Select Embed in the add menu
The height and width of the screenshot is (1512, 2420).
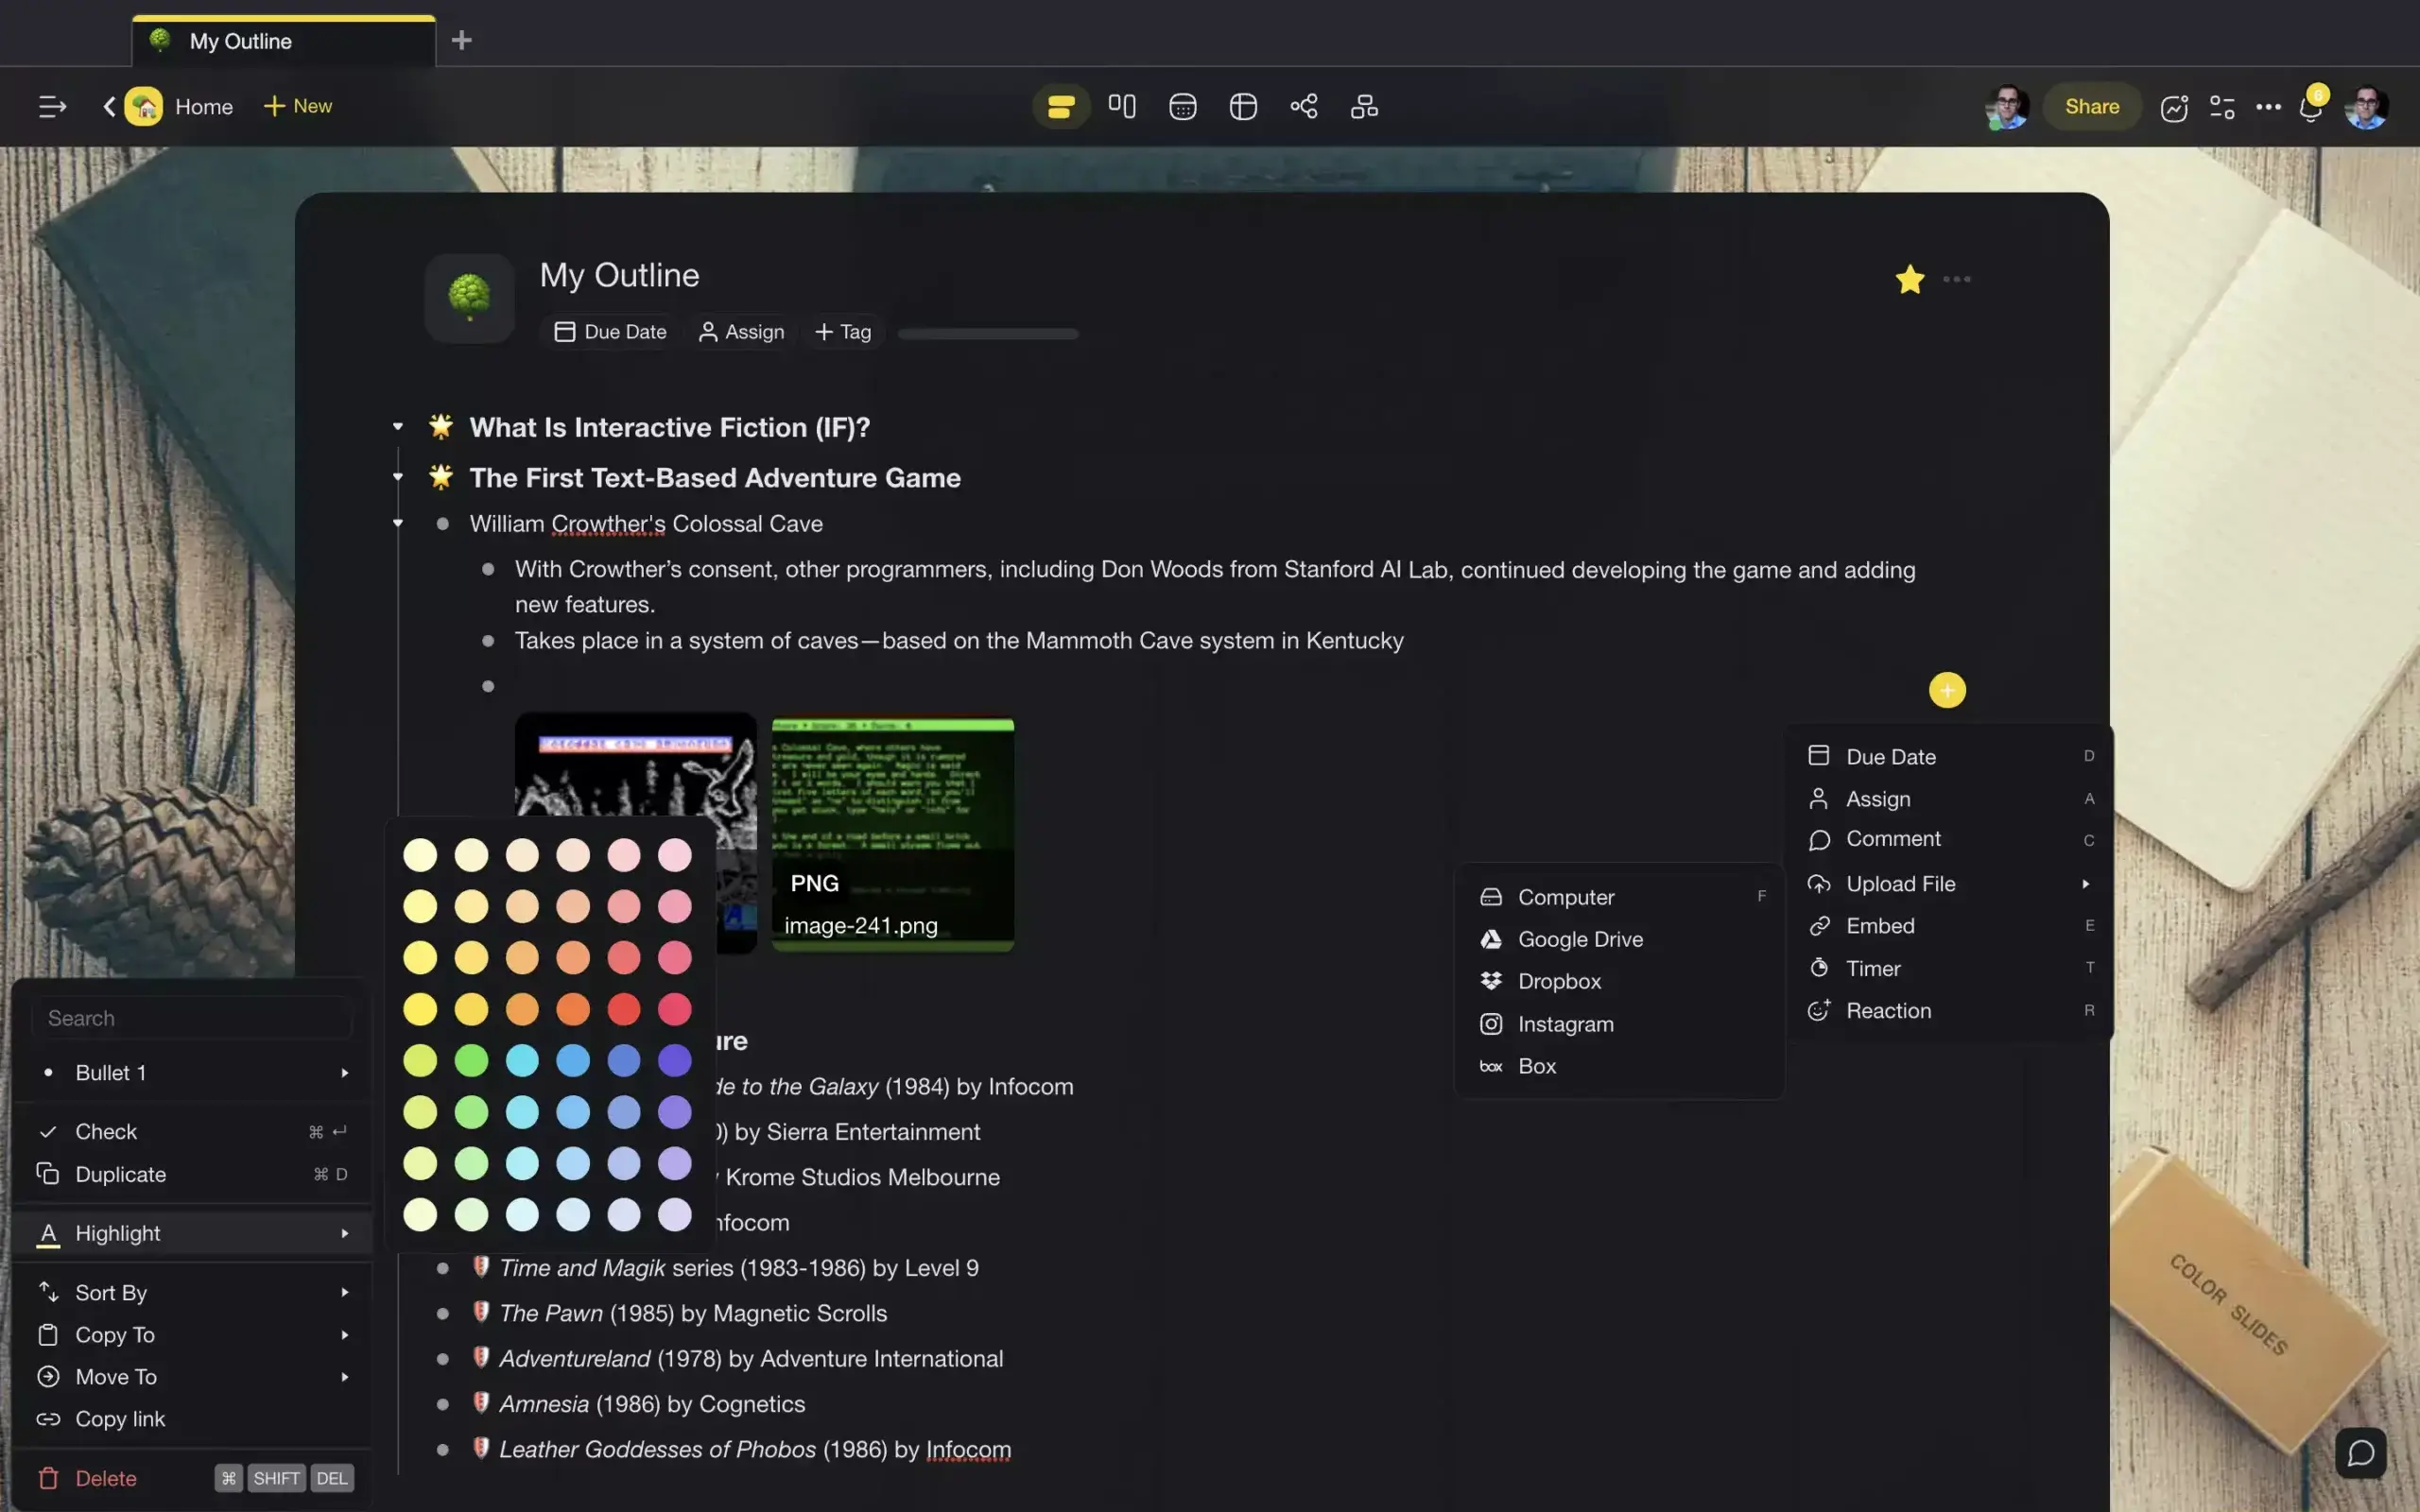click(1879, 925)
